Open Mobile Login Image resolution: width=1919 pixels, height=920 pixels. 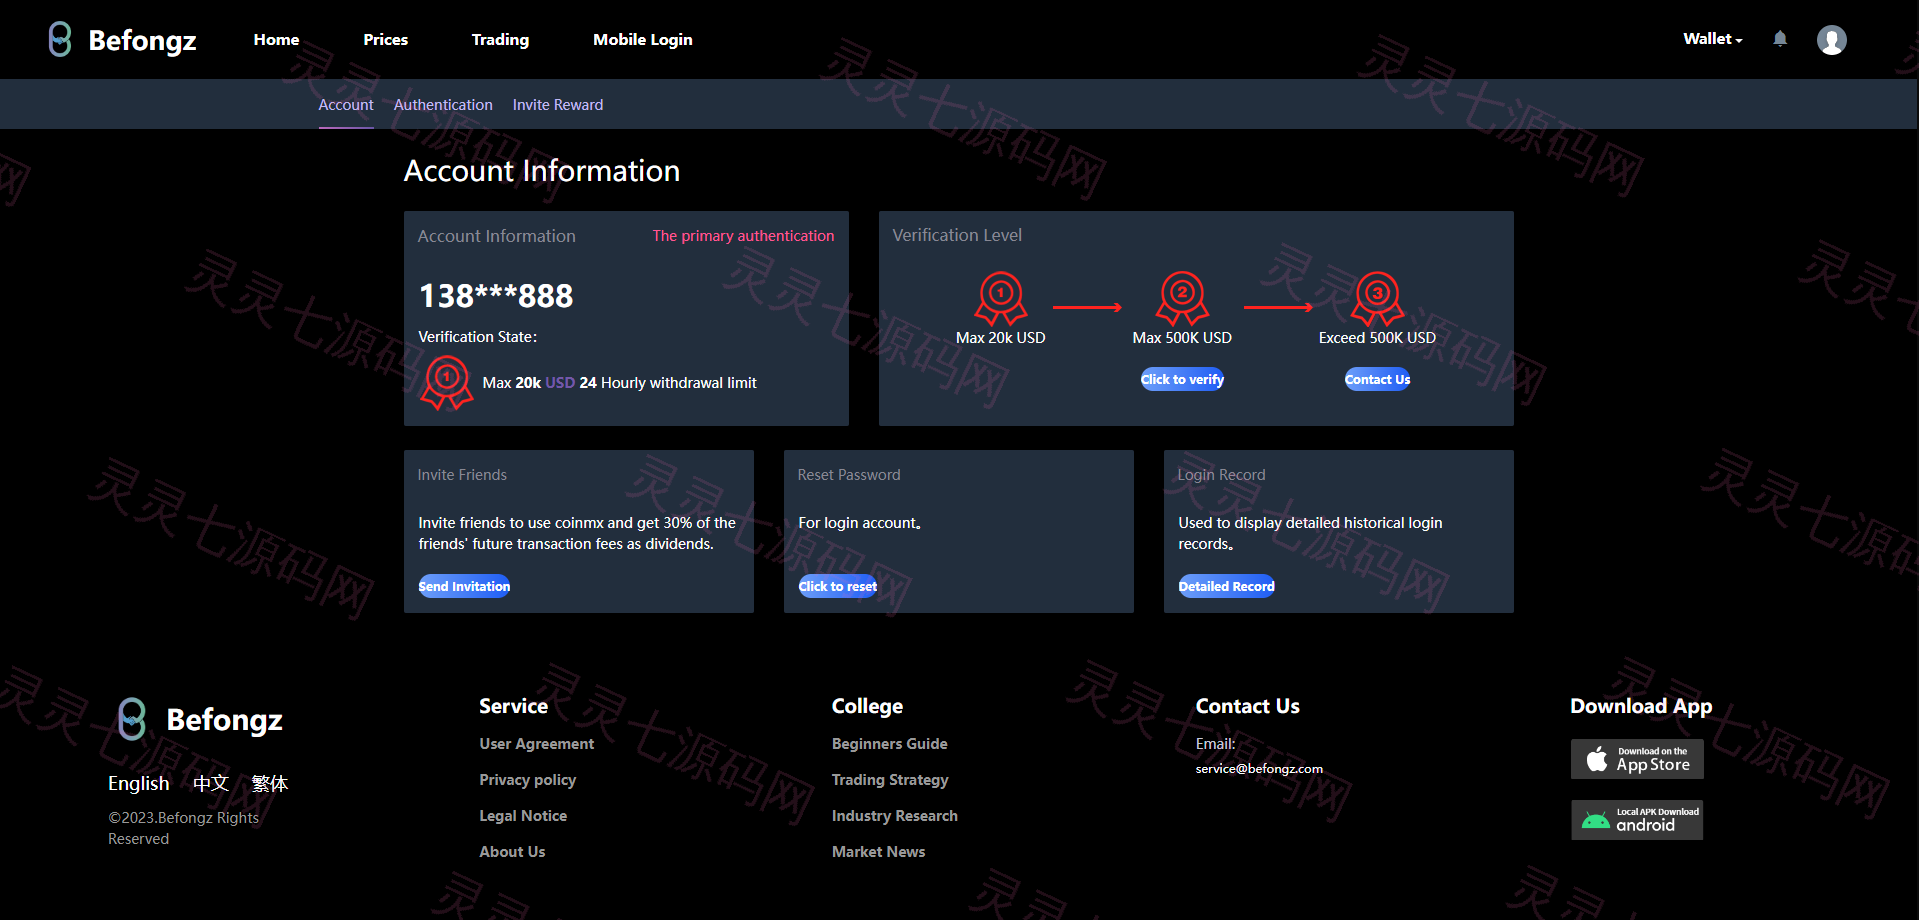643,40
